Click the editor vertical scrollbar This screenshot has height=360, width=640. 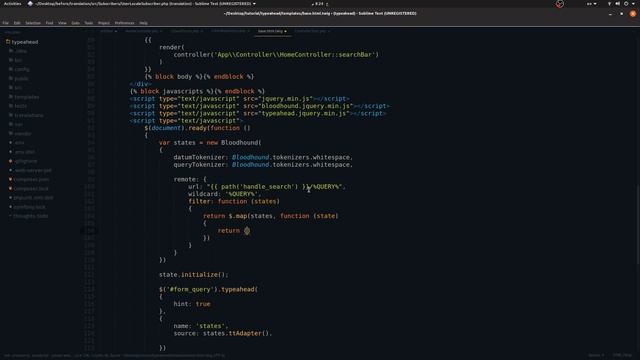point(638,224)
